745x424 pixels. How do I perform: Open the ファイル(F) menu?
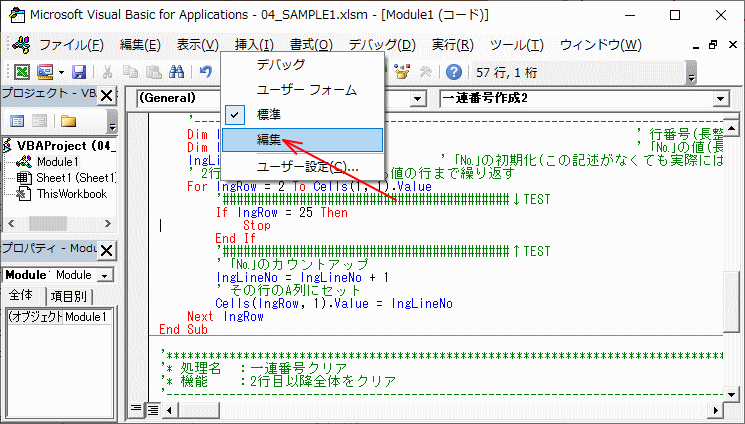pyautogui.click(x=71, y=45)
